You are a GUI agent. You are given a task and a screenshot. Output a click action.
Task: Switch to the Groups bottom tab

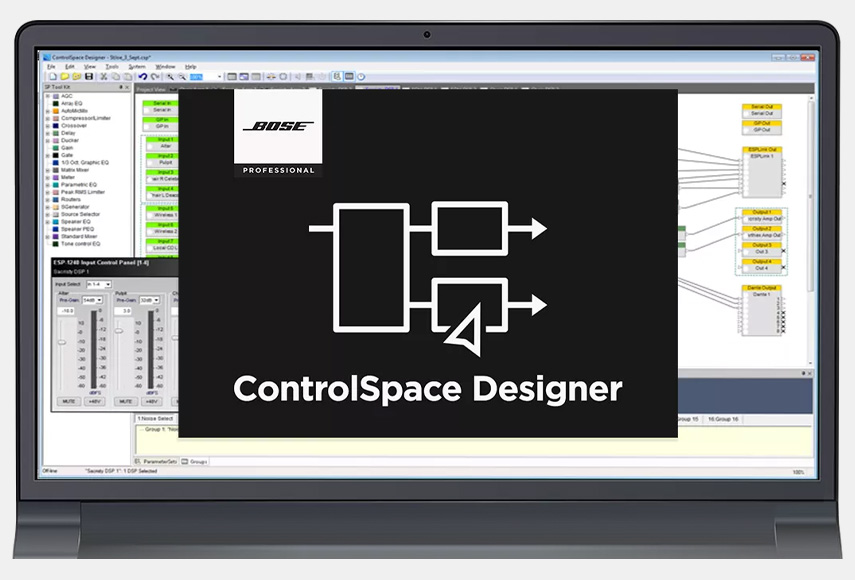[x=195, y=462]
